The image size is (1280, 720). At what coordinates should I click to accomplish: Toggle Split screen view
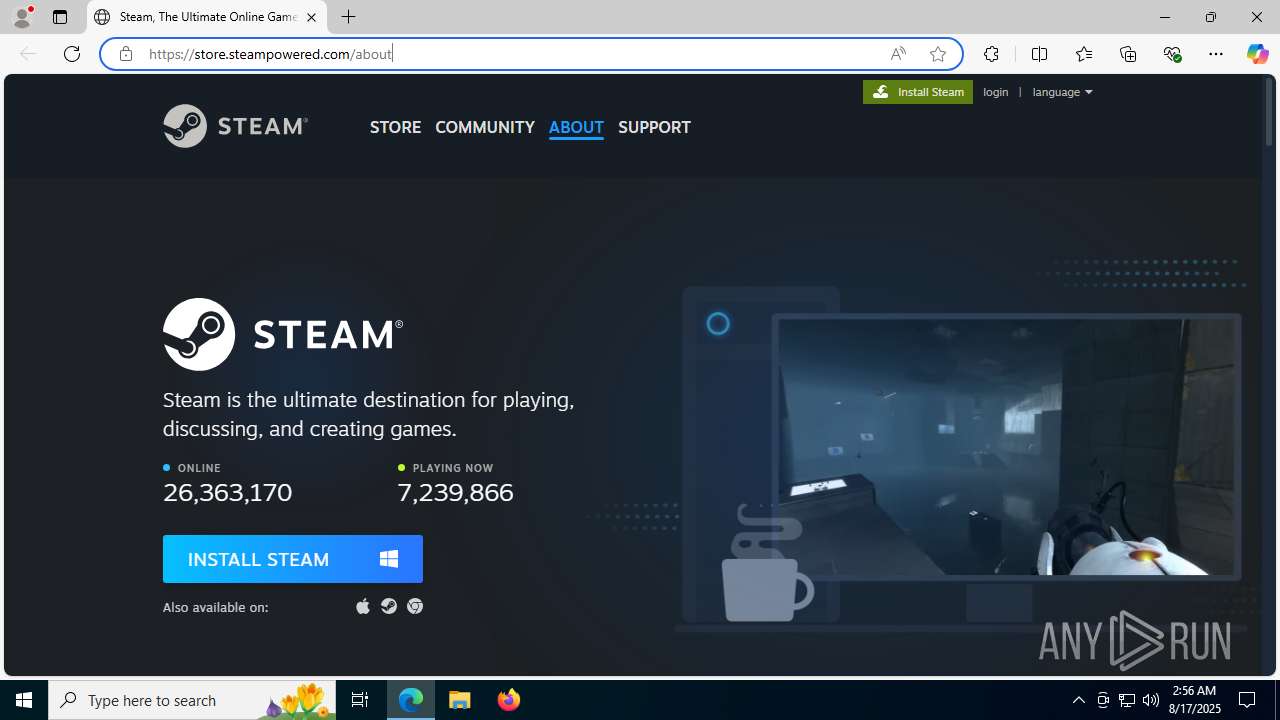(x=1039, y=54)
